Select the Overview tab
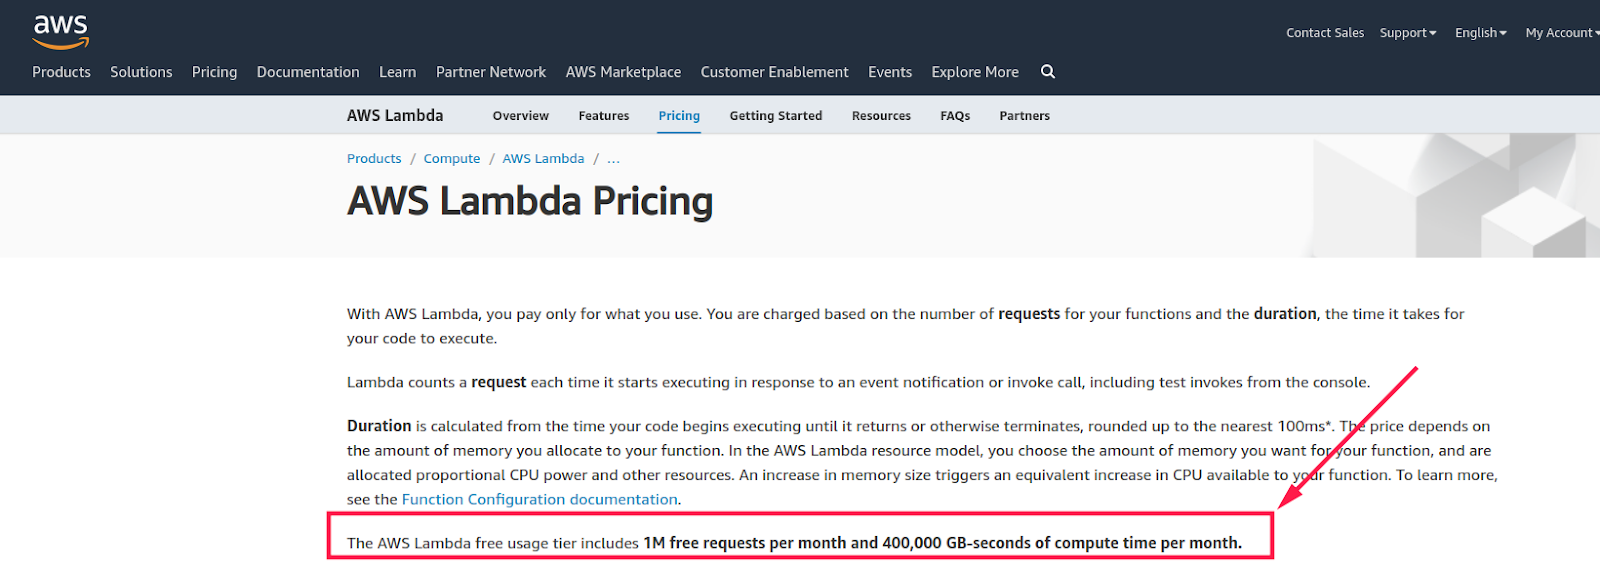 click(521, 116)
